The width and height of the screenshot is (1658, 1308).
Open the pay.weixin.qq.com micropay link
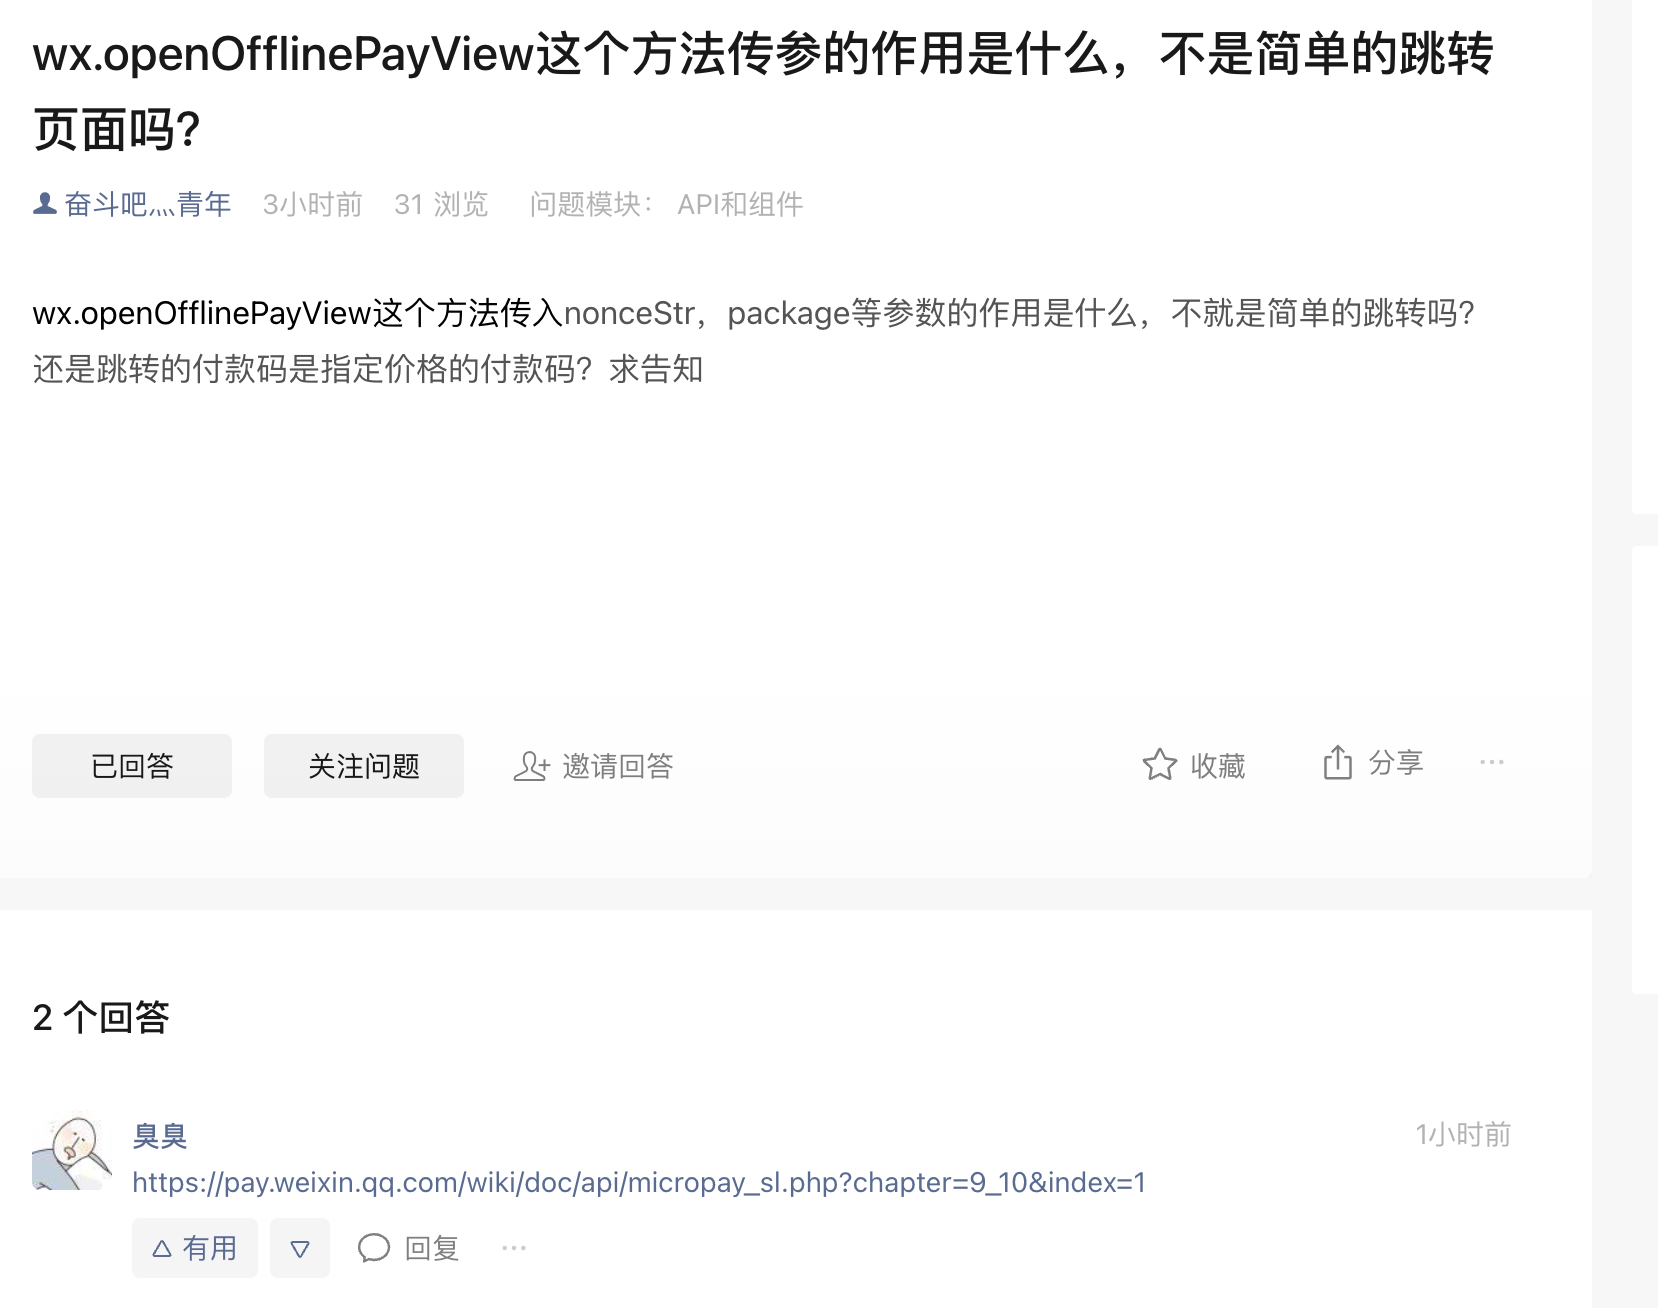(x=639, y=1183)
